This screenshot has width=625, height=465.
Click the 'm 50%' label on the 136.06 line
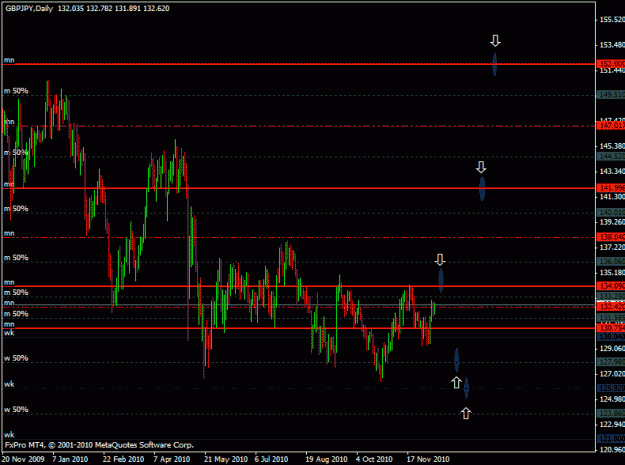16,257
